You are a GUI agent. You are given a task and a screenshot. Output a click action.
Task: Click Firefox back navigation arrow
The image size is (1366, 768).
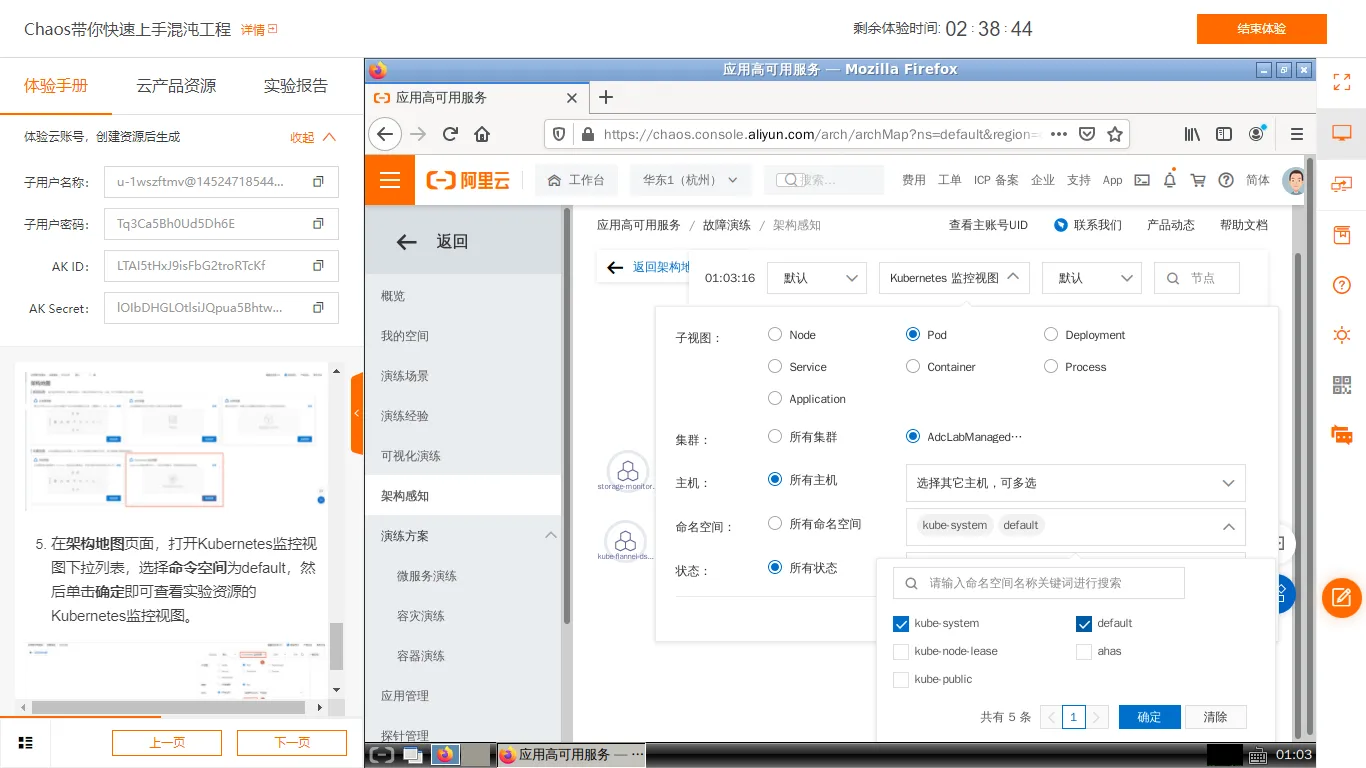tap(385, 134)
